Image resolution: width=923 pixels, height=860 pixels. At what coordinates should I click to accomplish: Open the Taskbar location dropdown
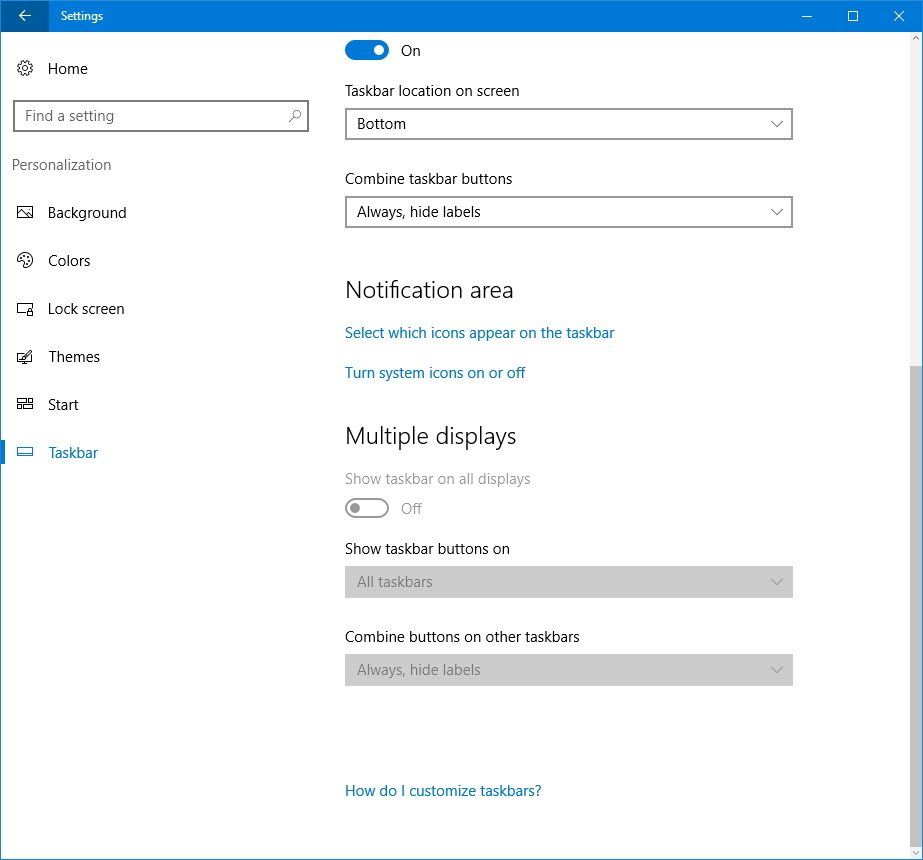click(568, 124)
